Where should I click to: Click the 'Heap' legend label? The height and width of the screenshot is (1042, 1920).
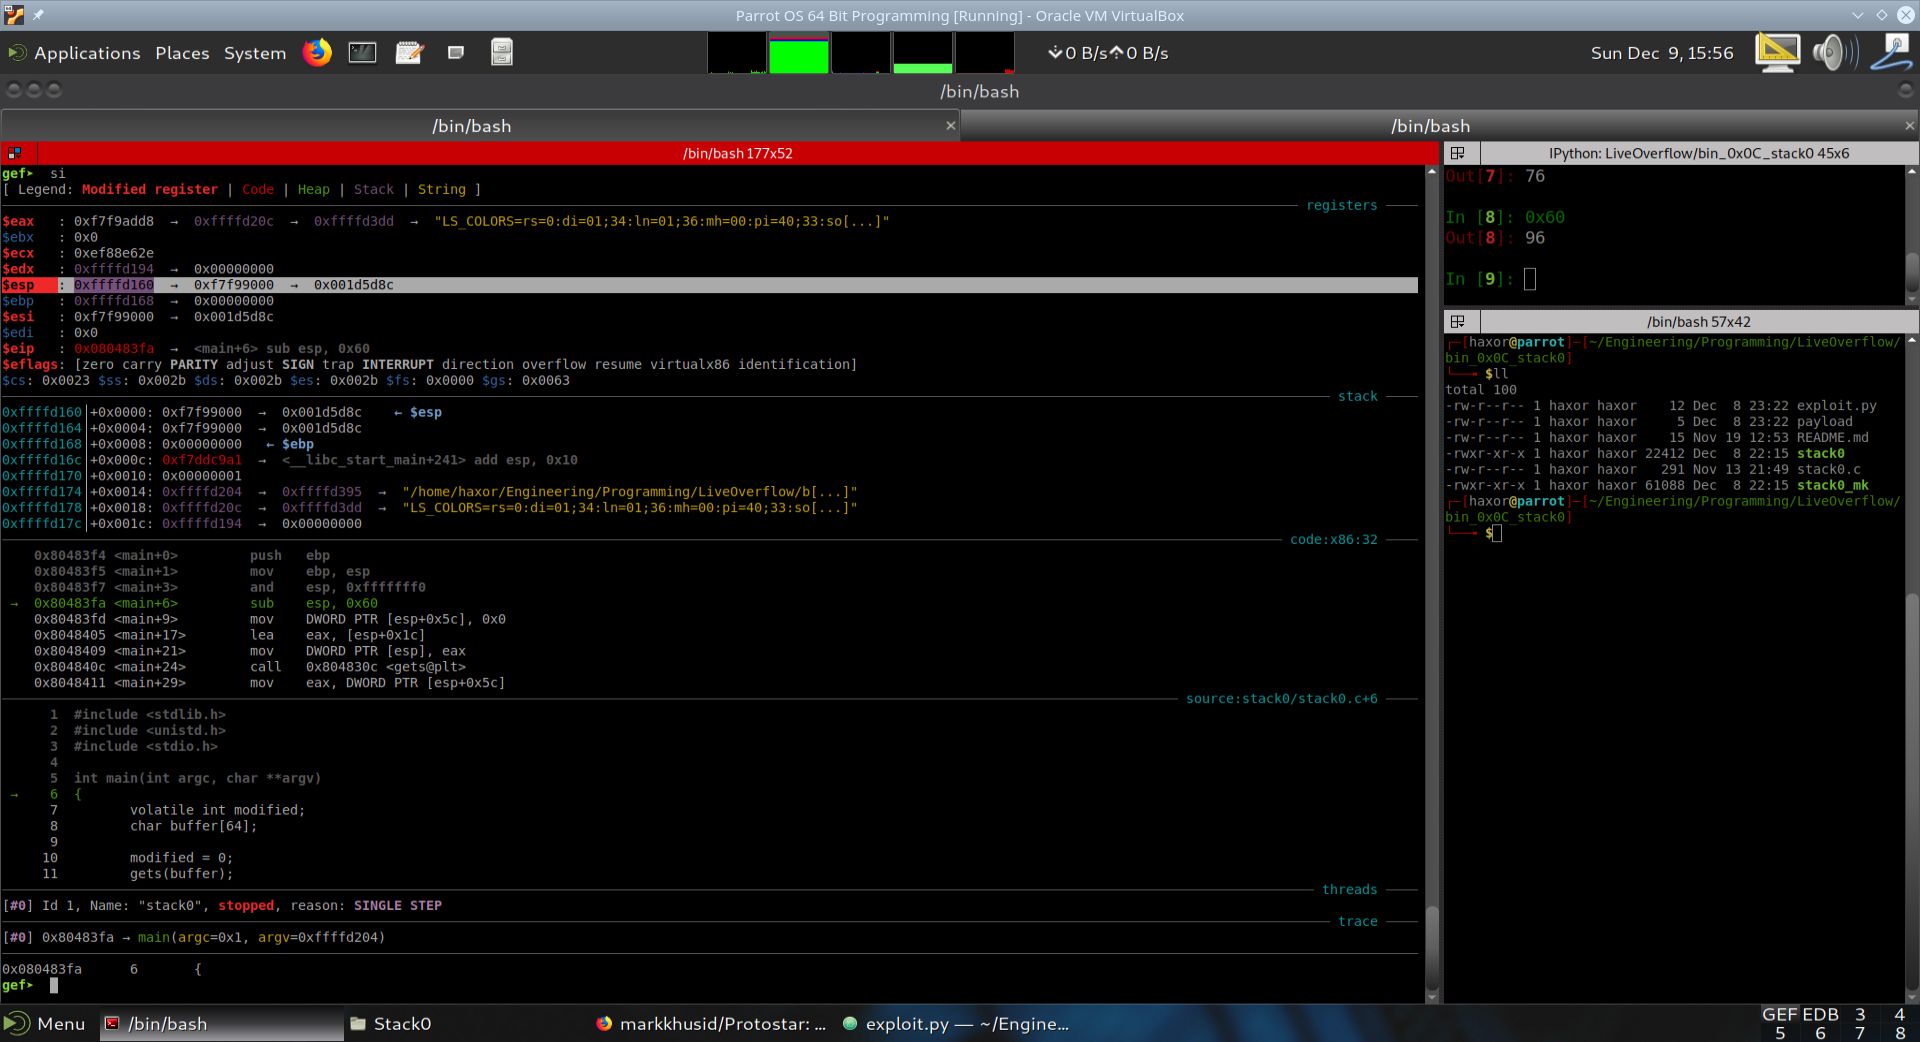(313, 189)
